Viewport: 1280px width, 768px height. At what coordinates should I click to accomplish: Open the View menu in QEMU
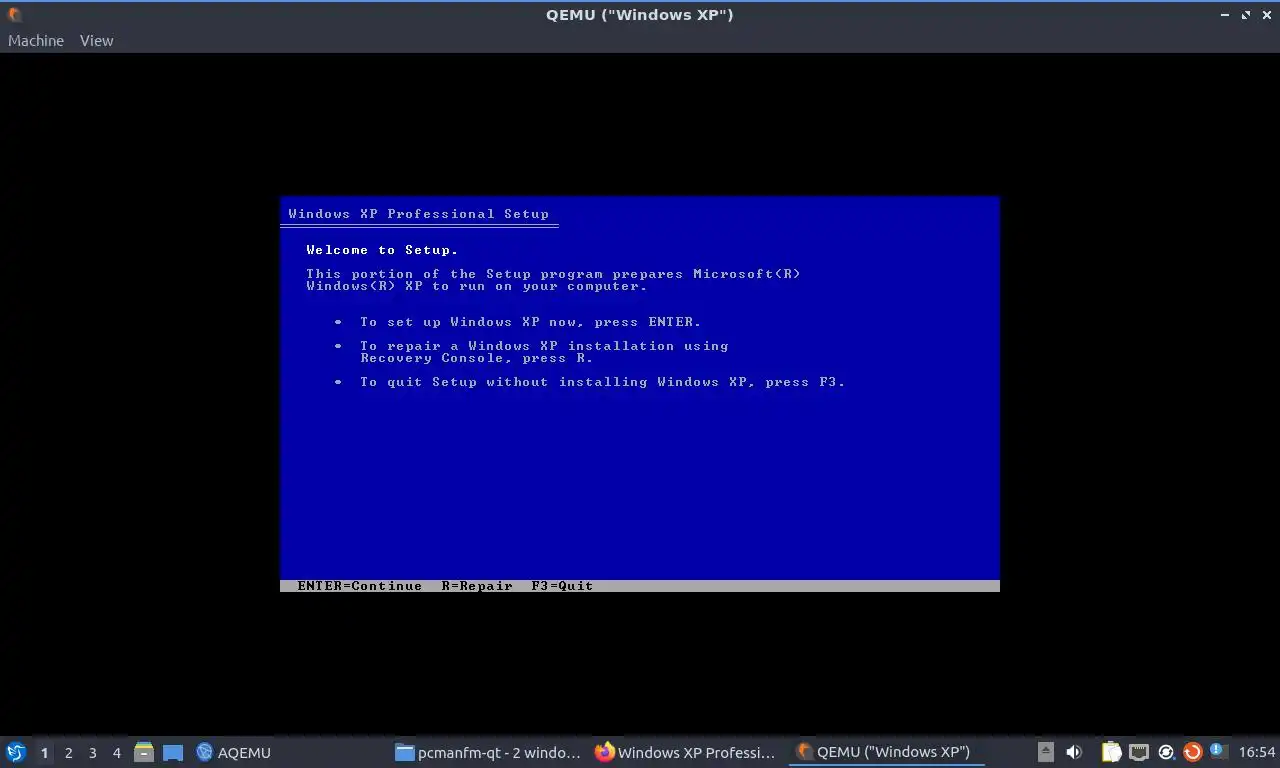(x=97, y=41)
